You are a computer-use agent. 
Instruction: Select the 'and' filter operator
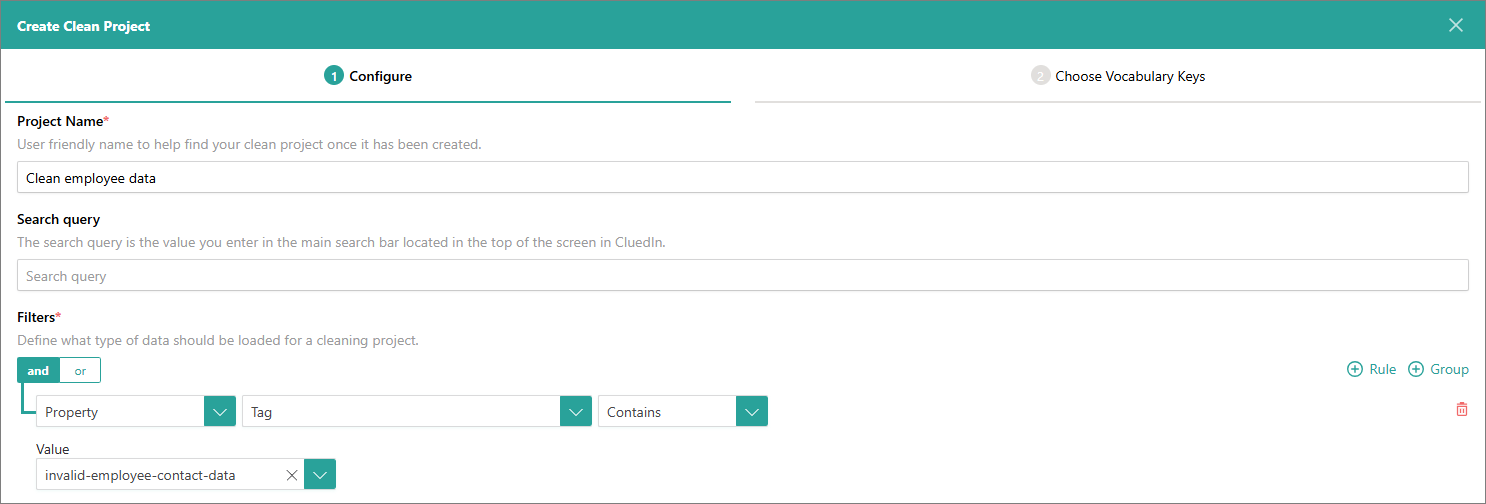pyautogui.click(x=38, y=371)
